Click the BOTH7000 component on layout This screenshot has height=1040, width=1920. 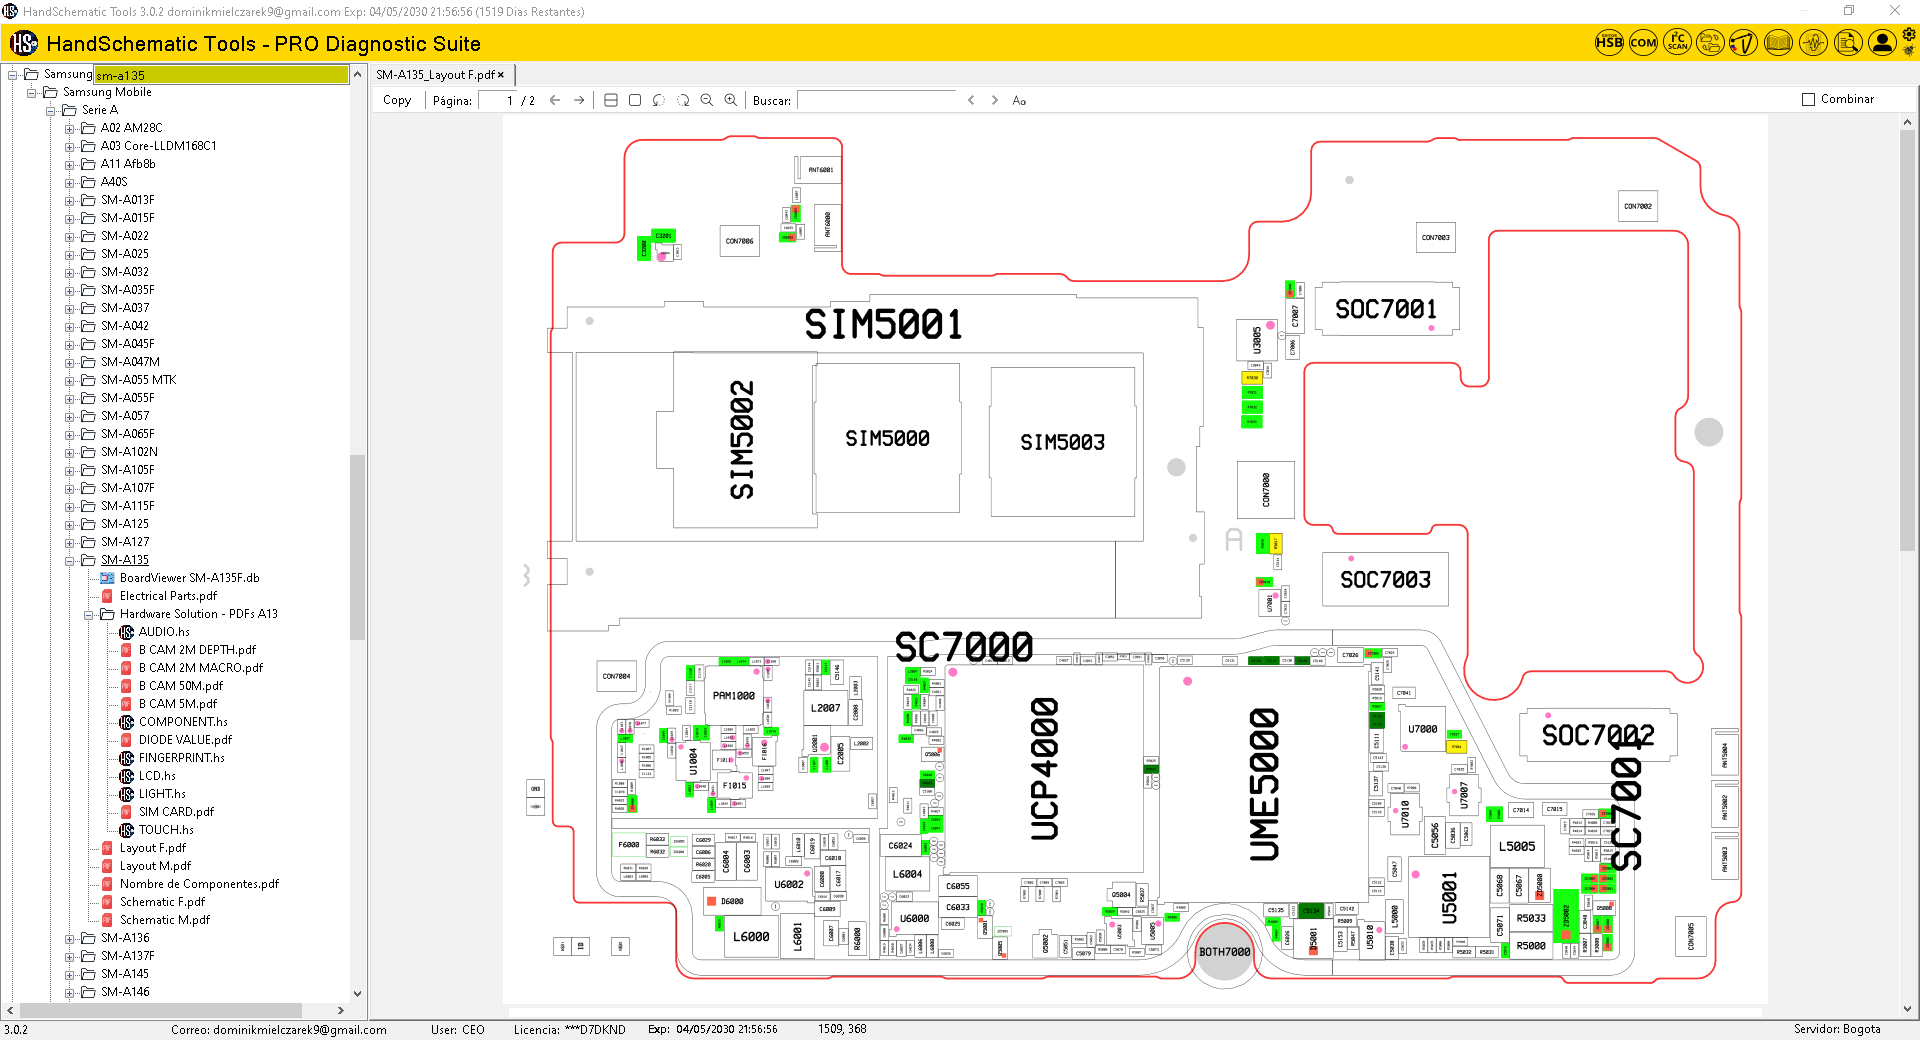coord(1224,951)
